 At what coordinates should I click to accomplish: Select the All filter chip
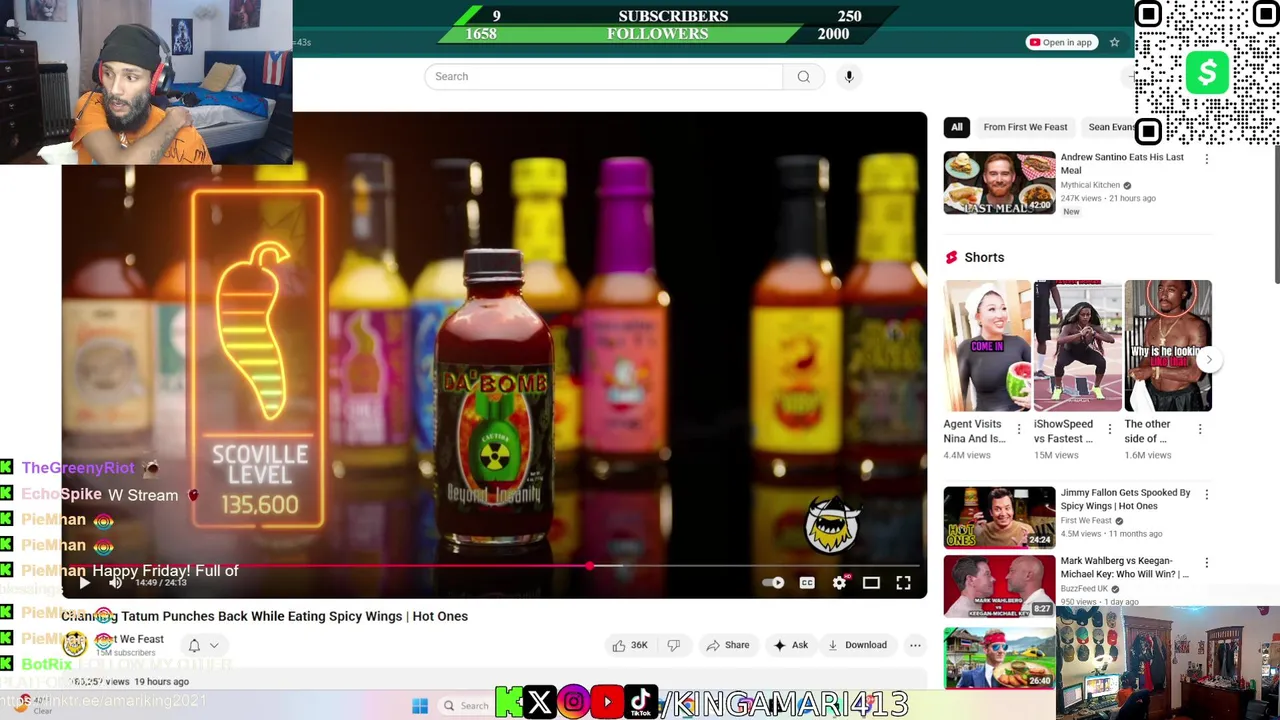tap(957, 127)
